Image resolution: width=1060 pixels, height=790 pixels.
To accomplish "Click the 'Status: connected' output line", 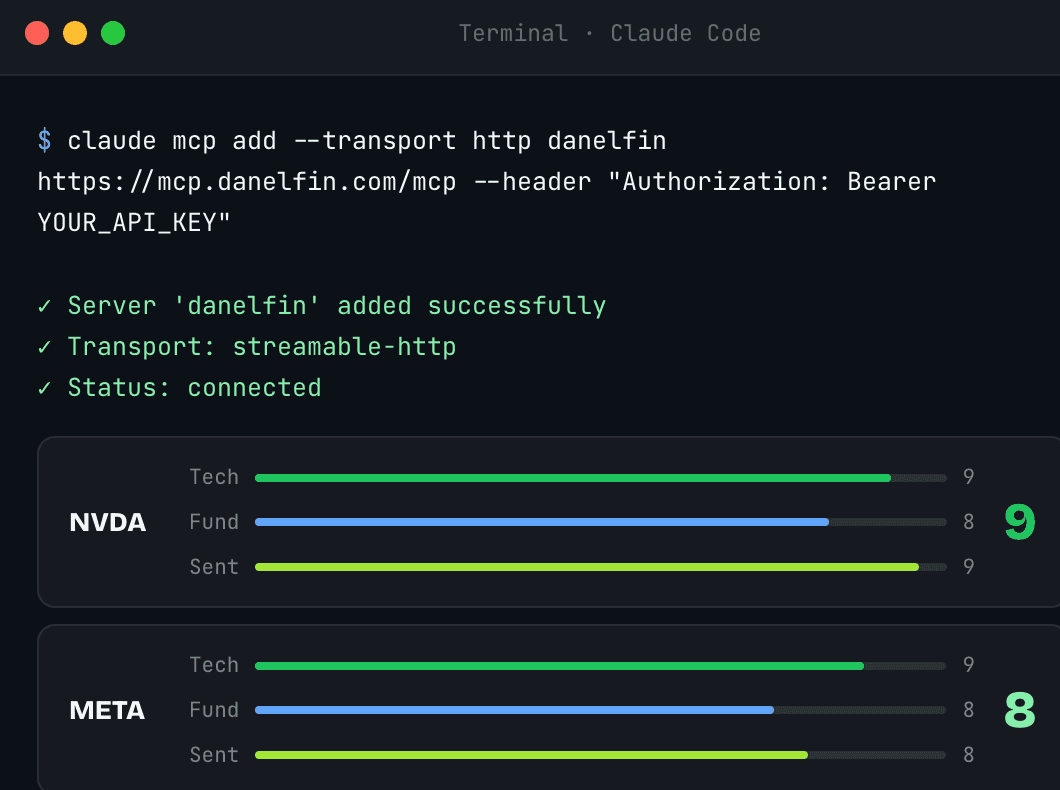I will click(195, 388).
